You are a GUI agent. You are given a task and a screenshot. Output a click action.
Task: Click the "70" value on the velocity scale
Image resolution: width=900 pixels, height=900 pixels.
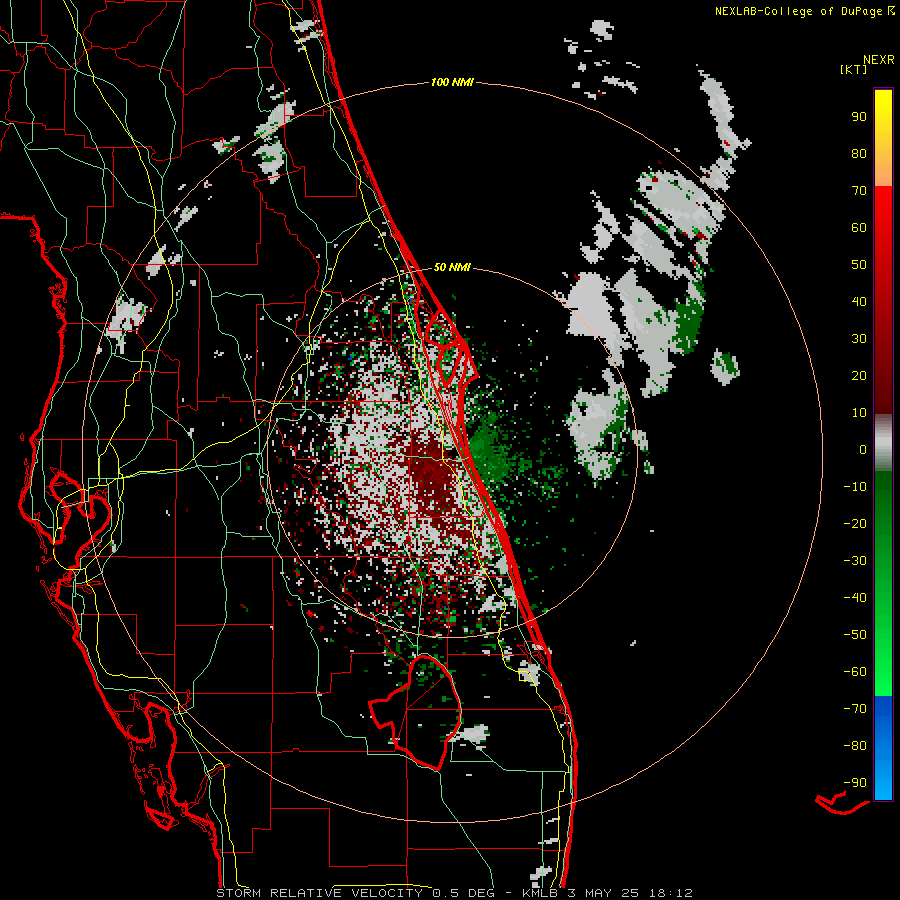[x=859, y=191]
